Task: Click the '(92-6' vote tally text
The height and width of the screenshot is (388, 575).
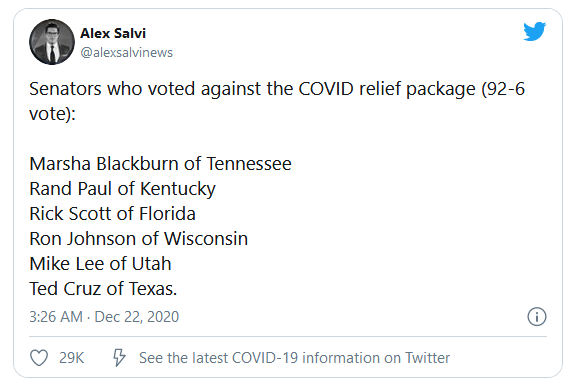Action: click(503, 89)
